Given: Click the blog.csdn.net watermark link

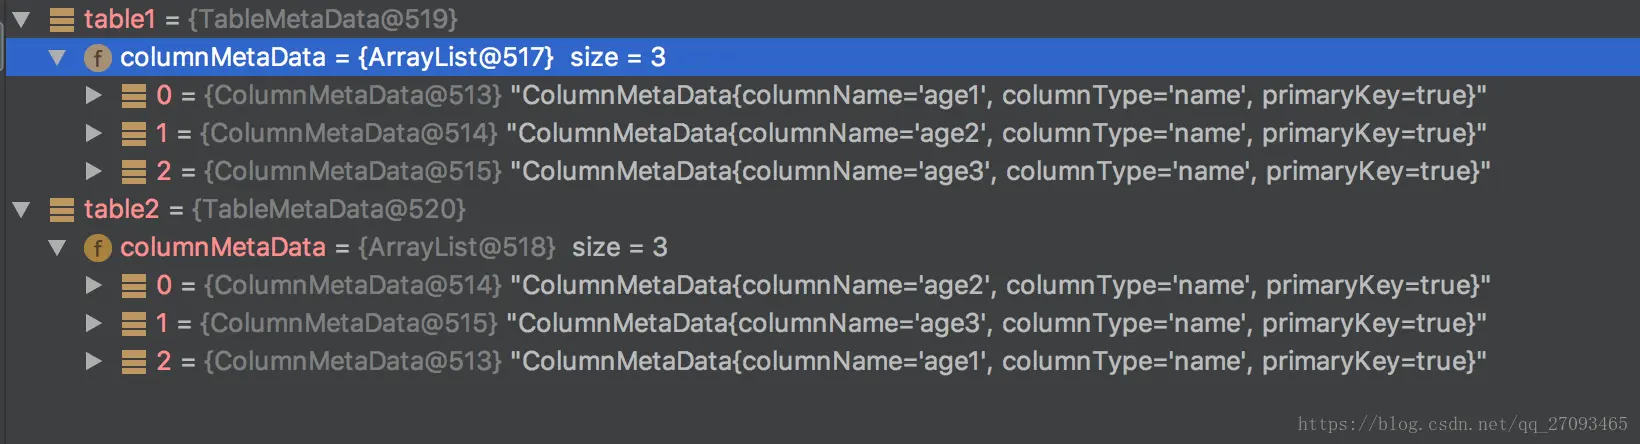Looking at the screenshot, I should [1462, 424].
